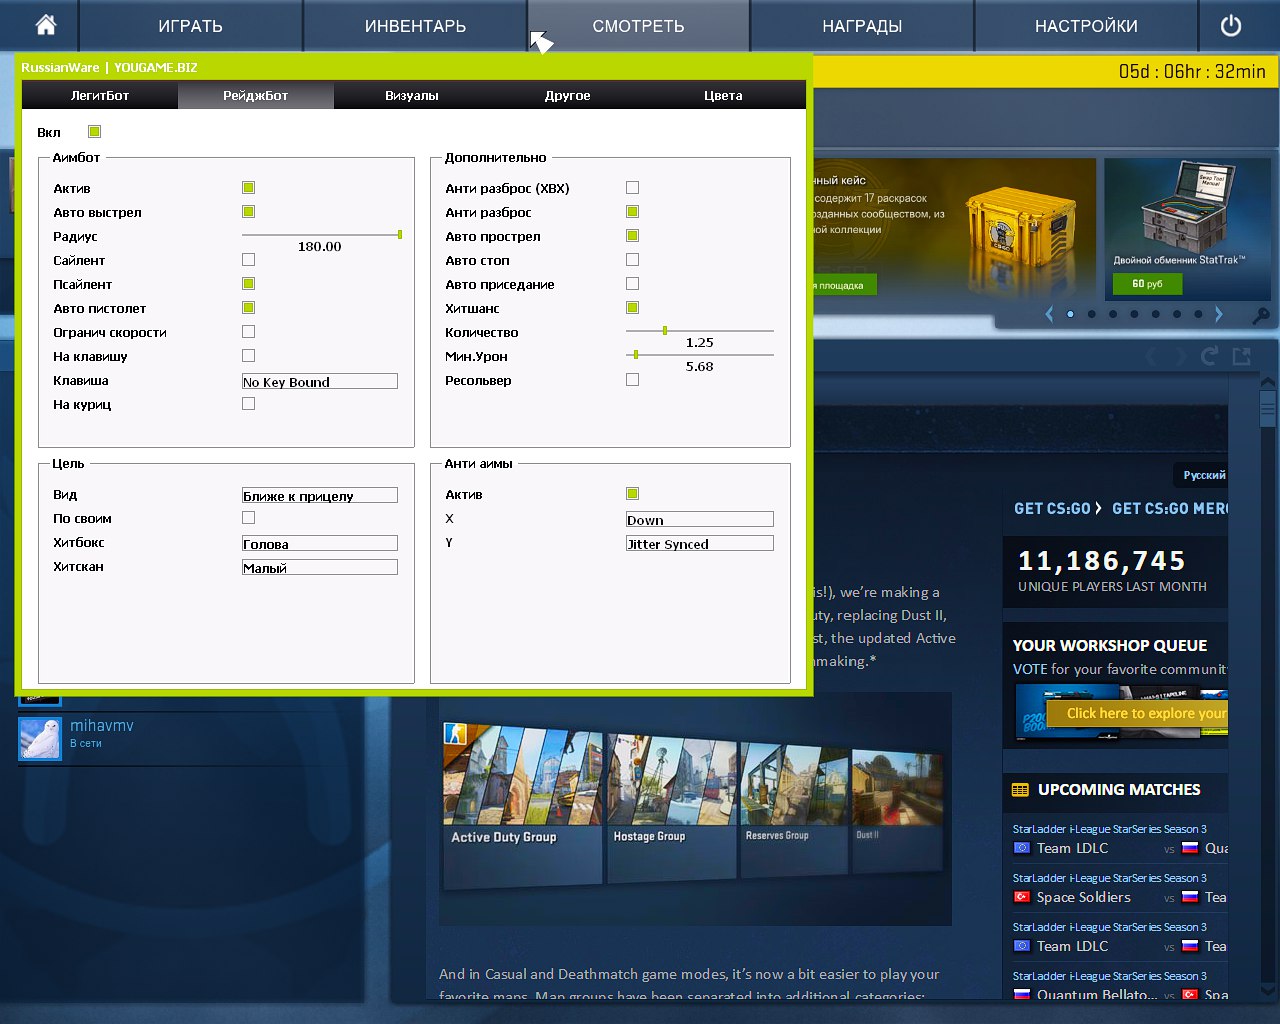Open the Хитбокс dropdown
This screenshot has width=1280, height=1024.
320,543
